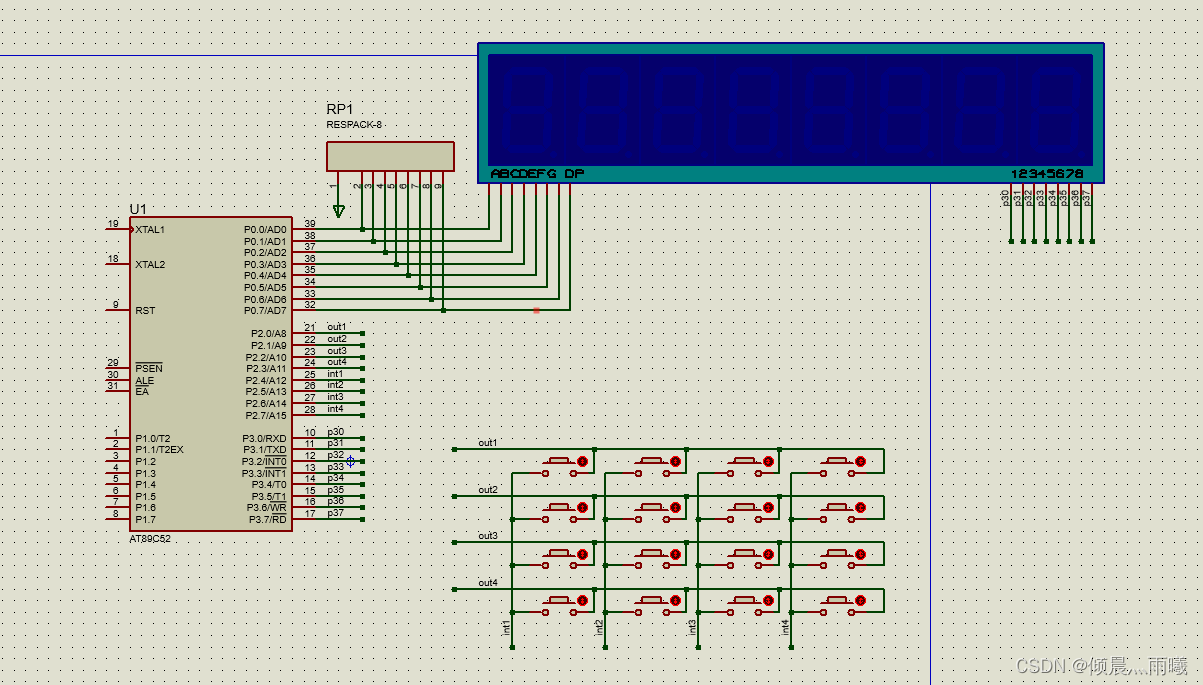1203x685 pixels.
Task: Click the int4 column label under the keypad
Action: [x=786, y=627]
